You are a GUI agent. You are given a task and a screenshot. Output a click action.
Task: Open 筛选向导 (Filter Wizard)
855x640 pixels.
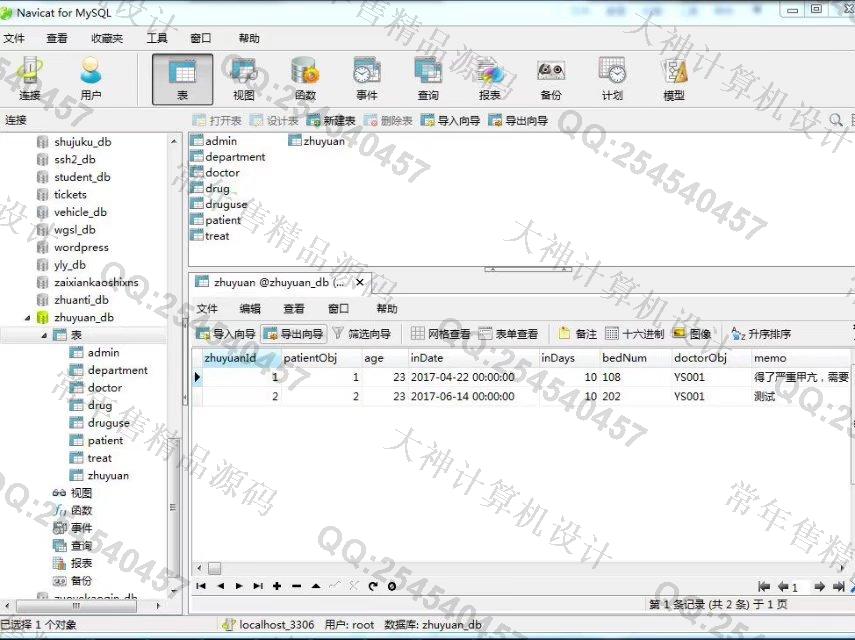pos(362,334)
